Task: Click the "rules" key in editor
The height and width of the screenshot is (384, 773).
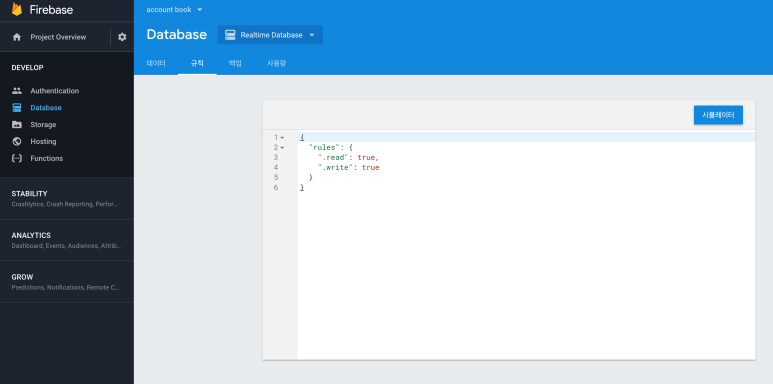Action: pos(325,147)
